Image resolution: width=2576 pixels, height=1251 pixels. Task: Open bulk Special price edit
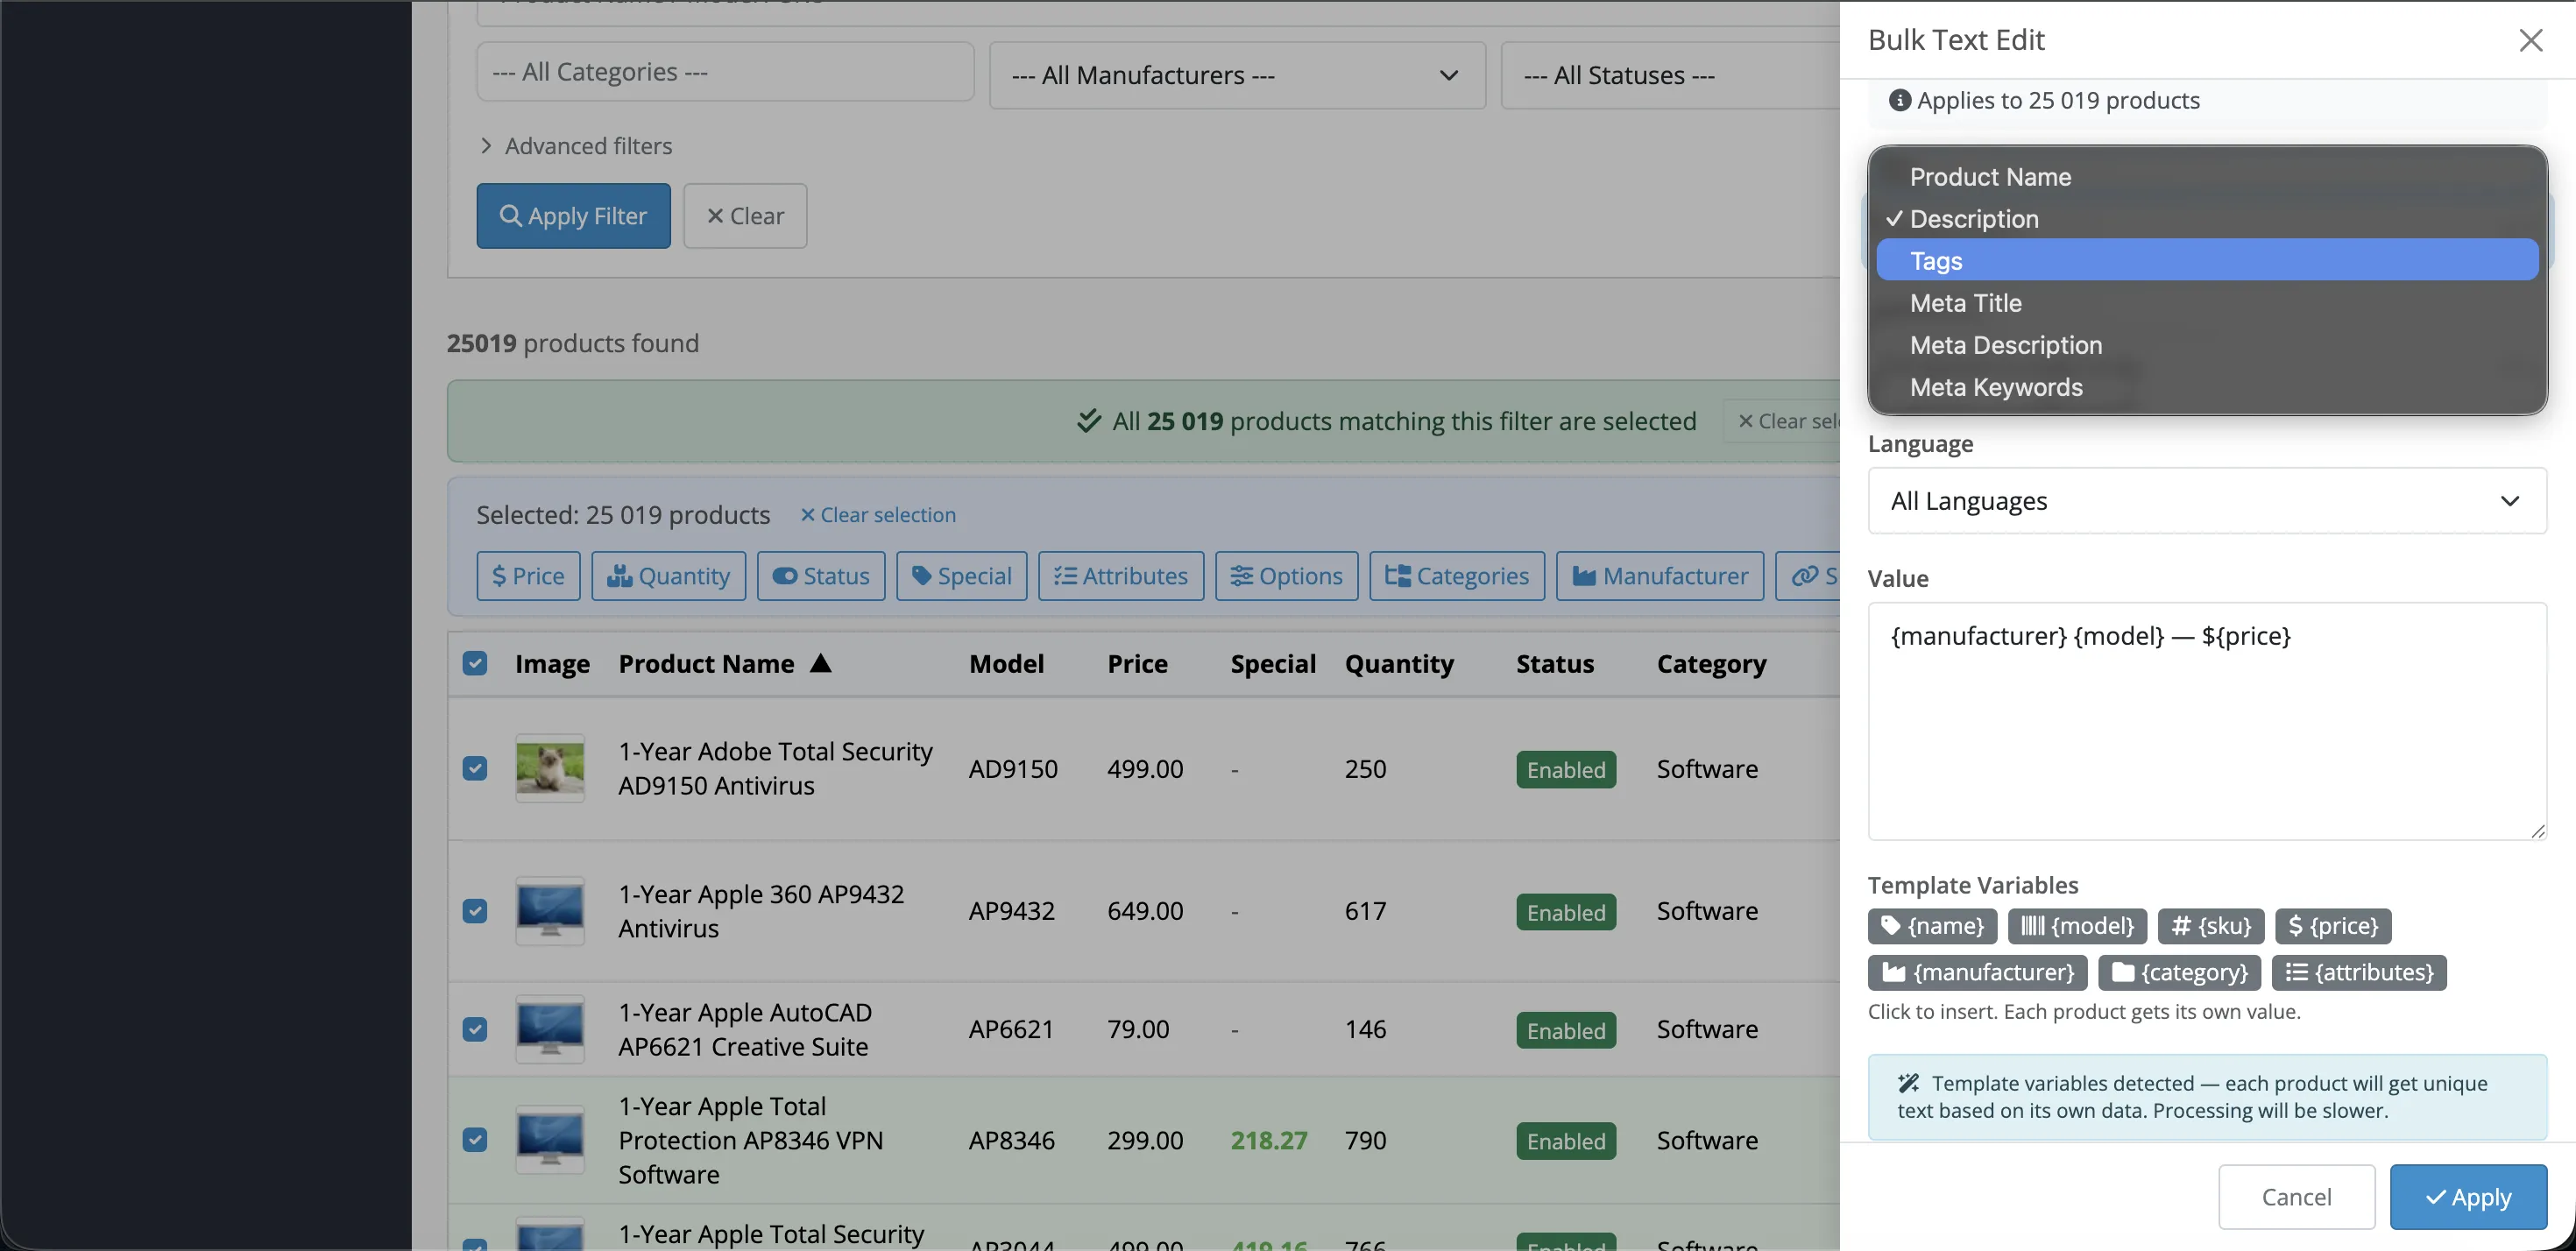[961, 576]
